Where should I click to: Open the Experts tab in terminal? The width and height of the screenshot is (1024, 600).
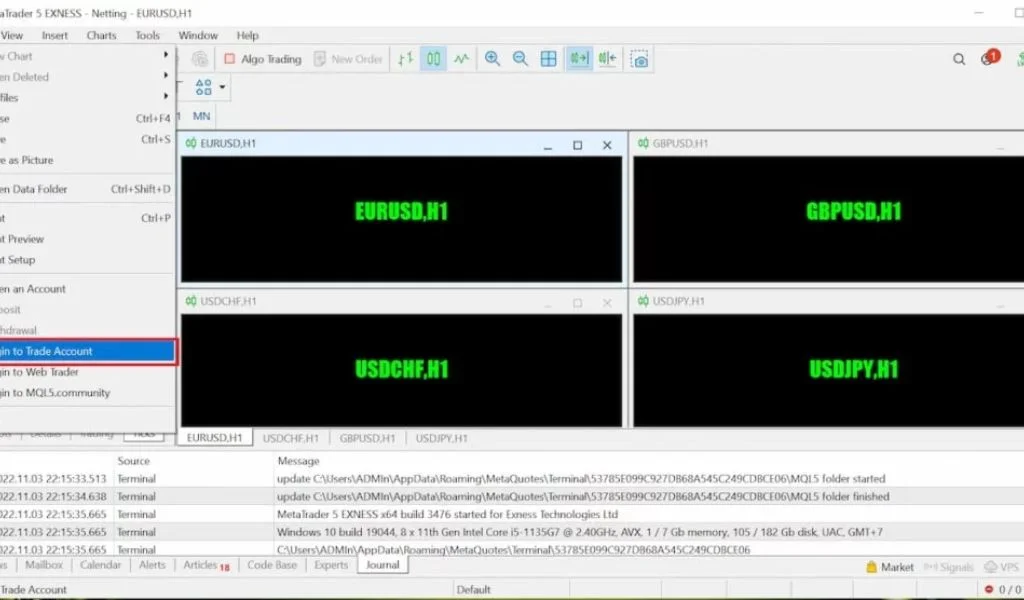pyautogui.click(x=331, y=565)
